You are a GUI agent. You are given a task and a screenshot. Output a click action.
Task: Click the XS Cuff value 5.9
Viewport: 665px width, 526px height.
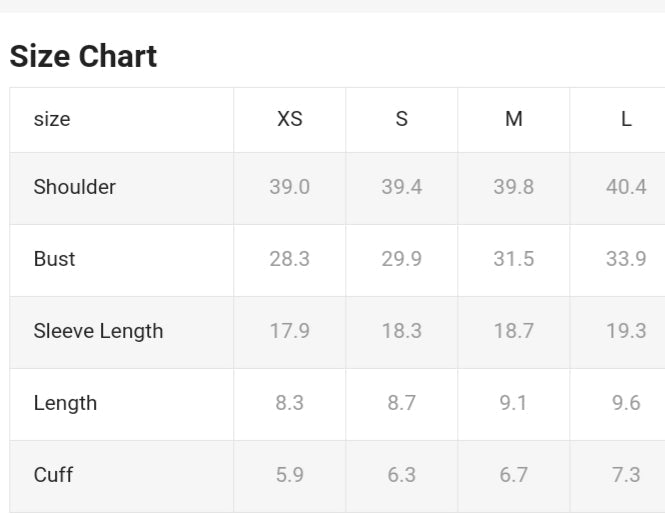coord(290,475)
